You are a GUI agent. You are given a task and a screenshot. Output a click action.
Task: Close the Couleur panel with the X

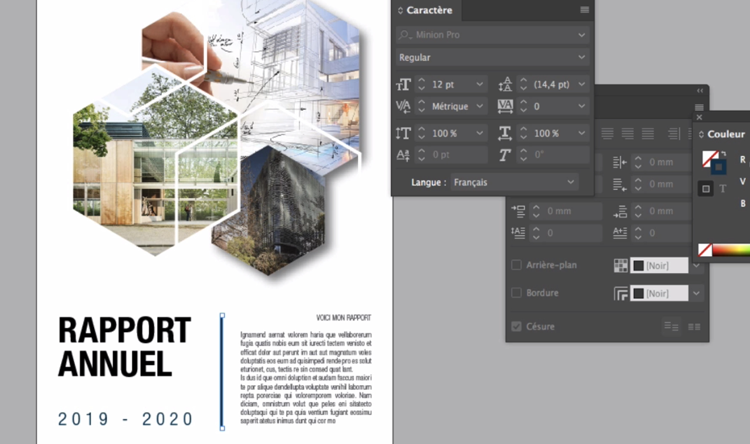701,118
